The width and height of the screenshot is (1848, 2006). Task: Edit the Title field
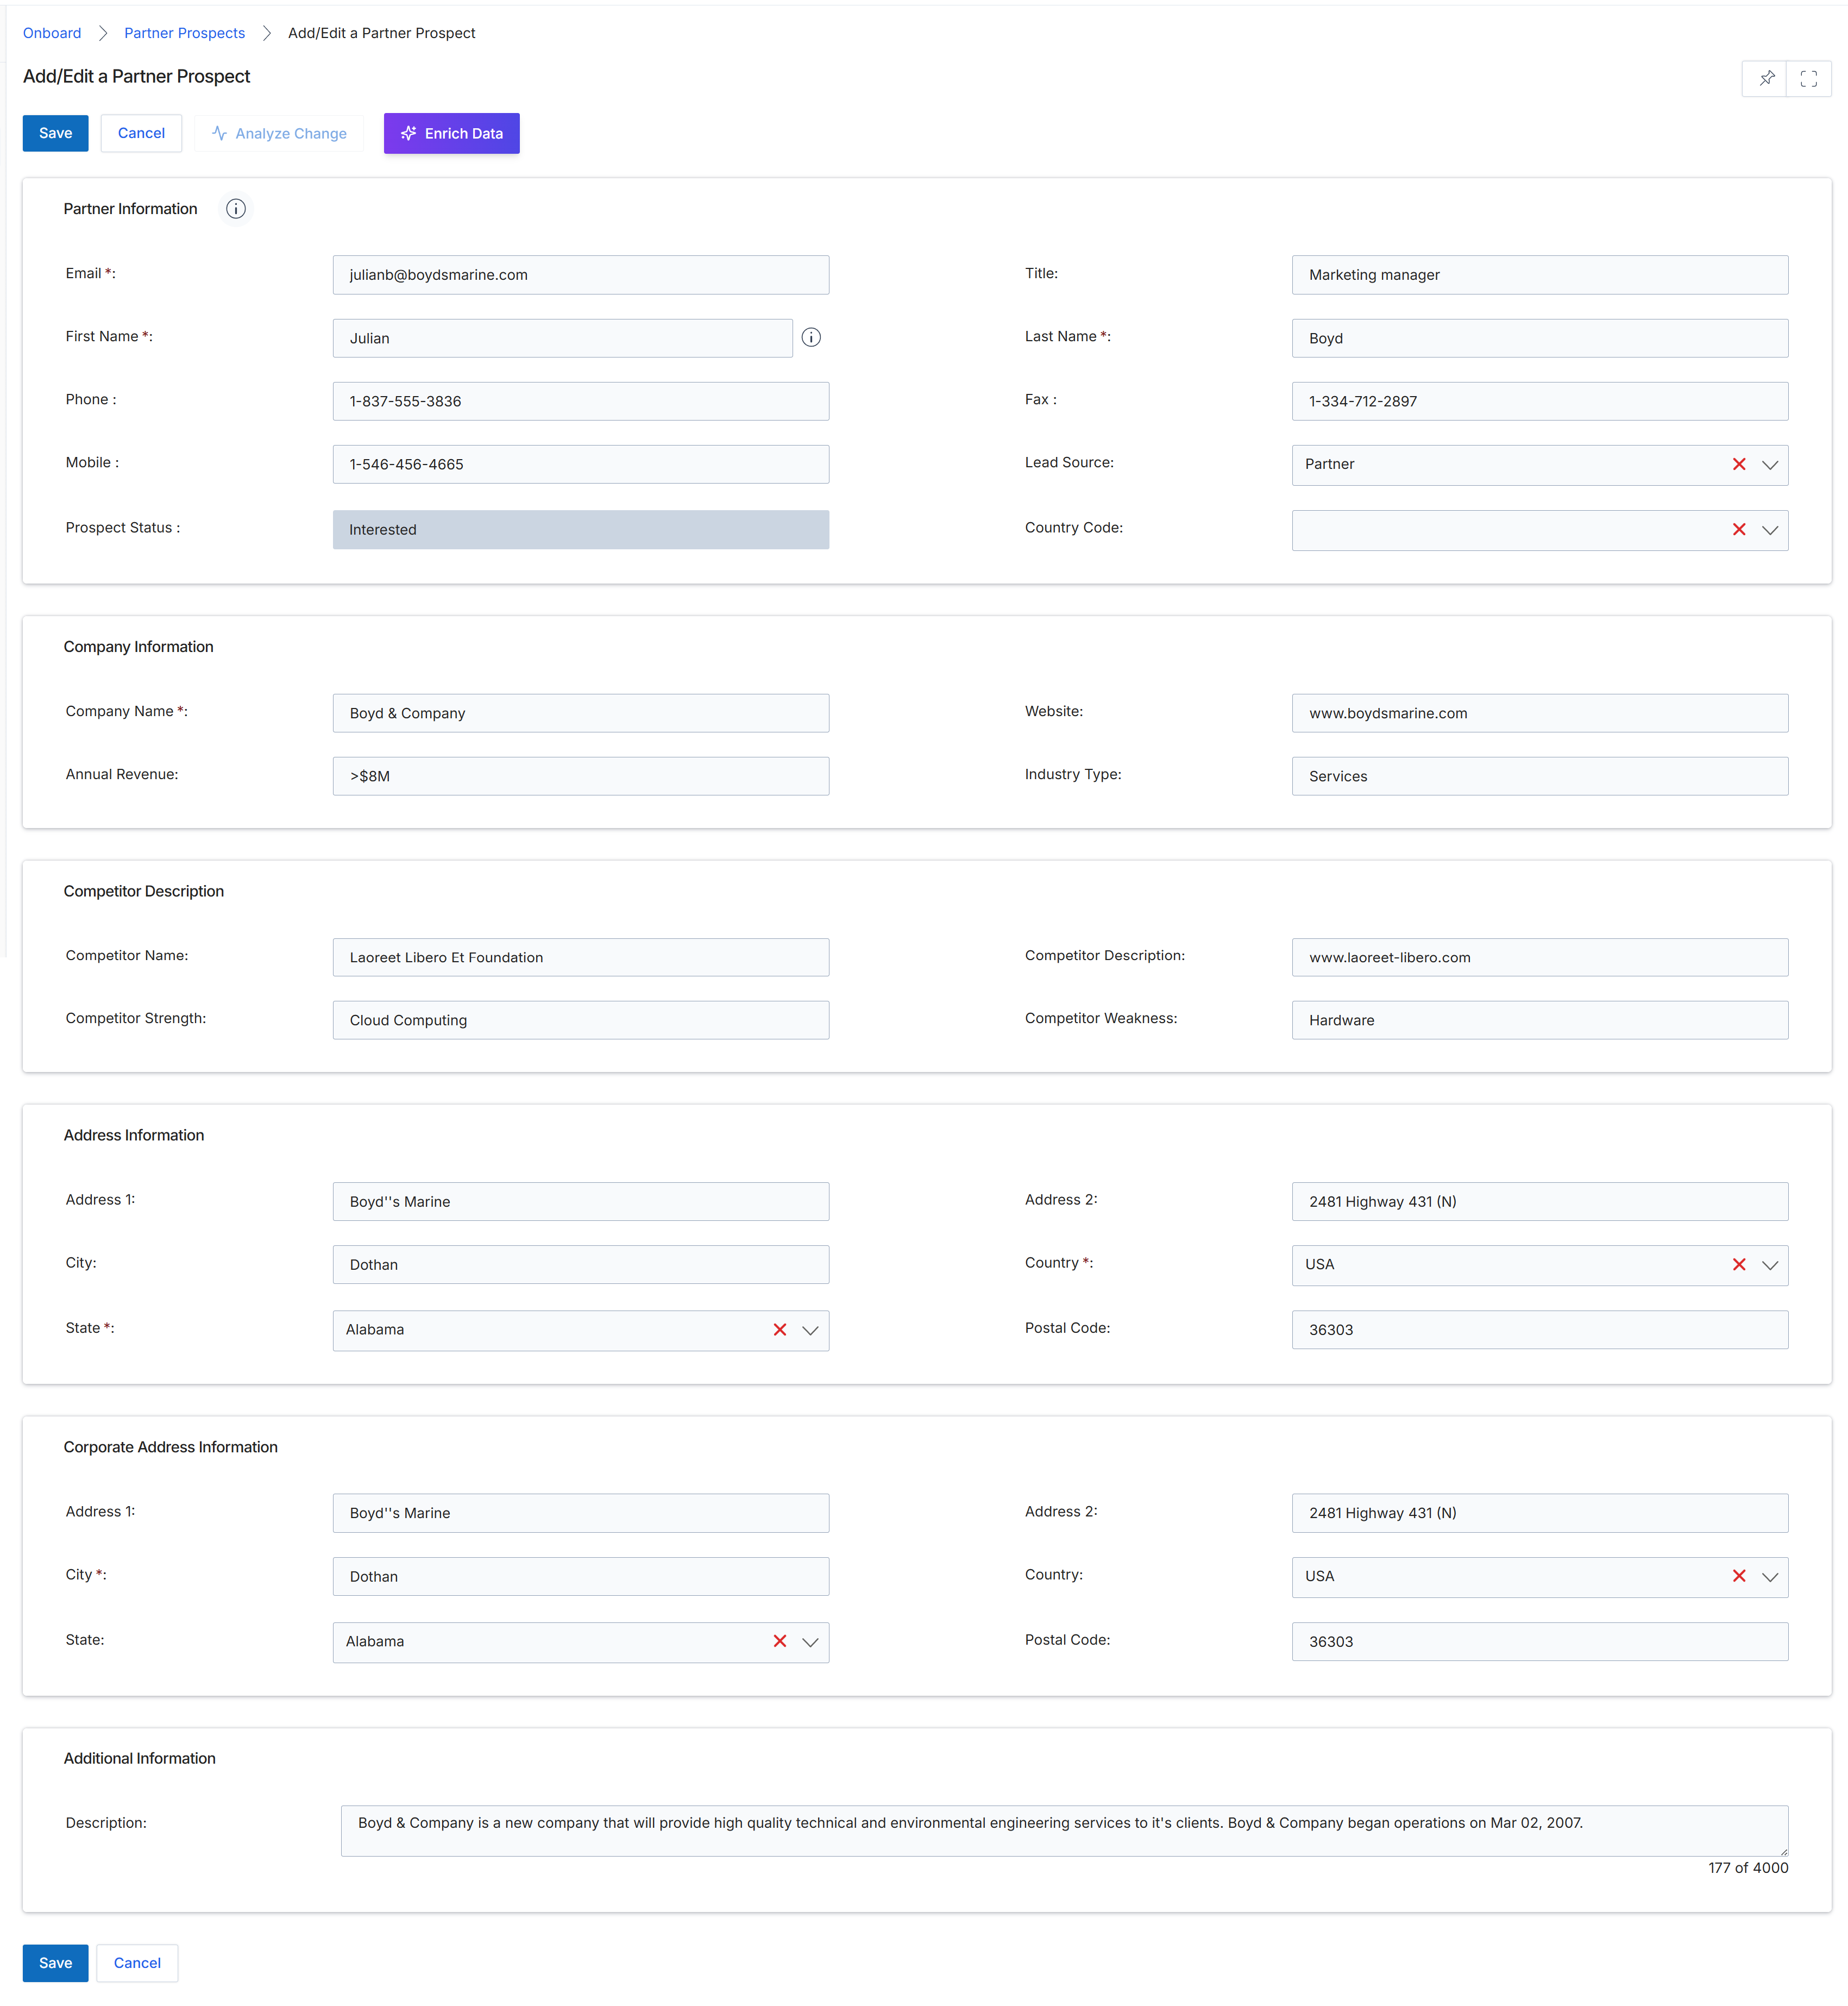(x=1540, y=275)
